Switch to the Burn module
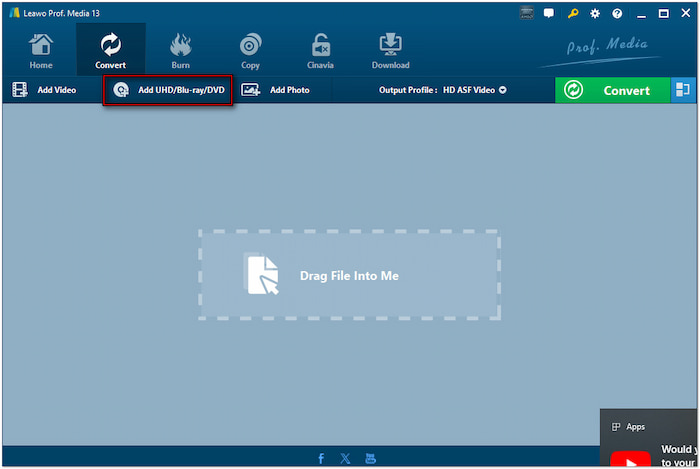Screen dimensions: 700x469 pyautogui.click(x=180, y=51)
